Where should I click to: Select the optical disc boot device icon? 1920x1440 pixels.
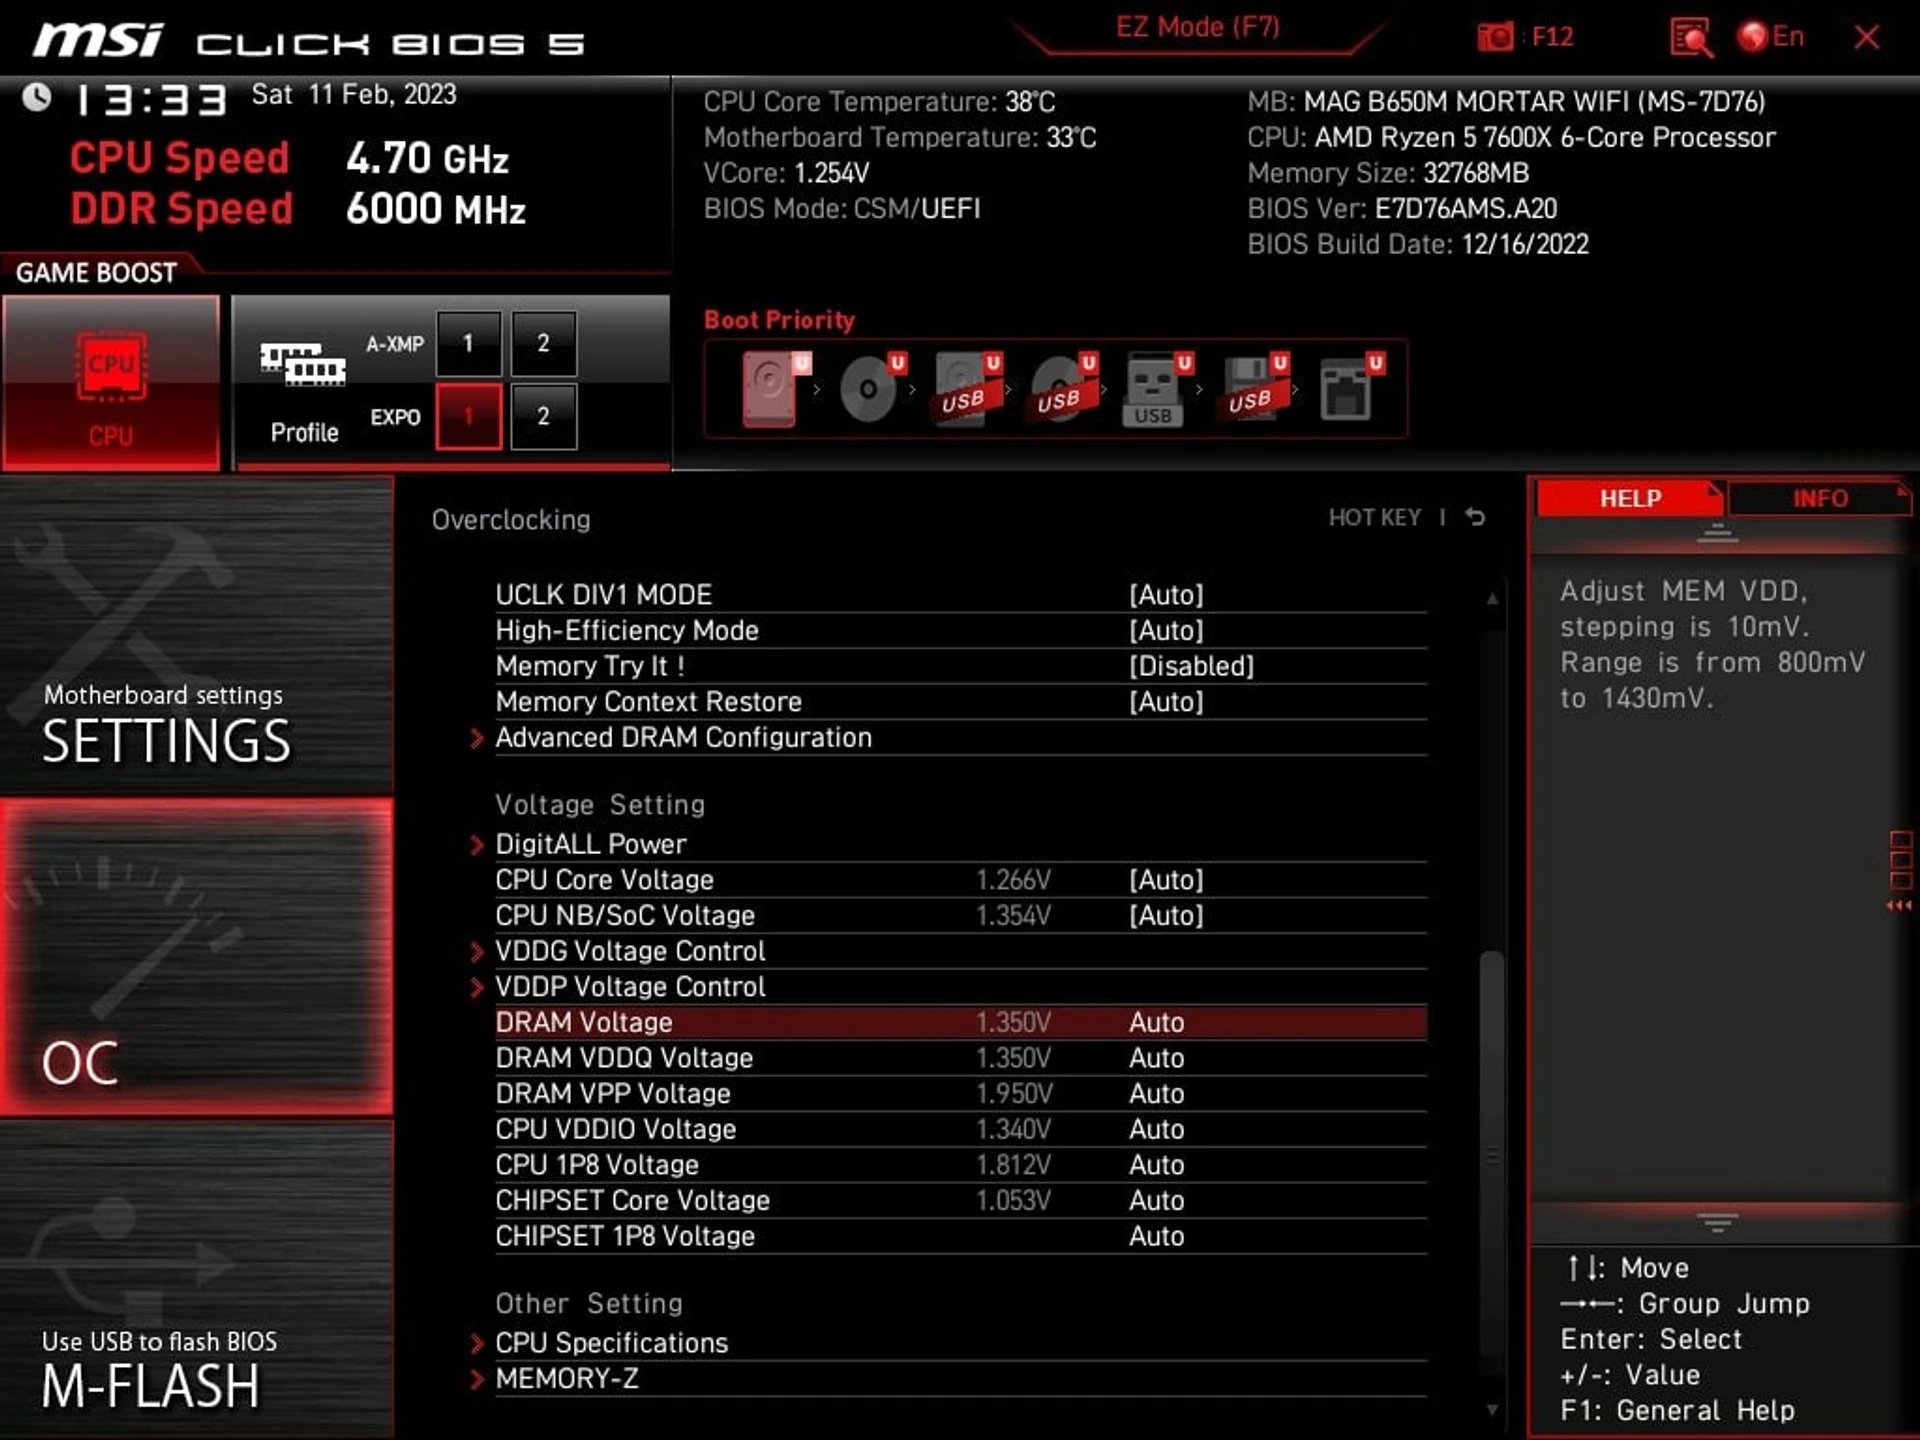[872, 388]
